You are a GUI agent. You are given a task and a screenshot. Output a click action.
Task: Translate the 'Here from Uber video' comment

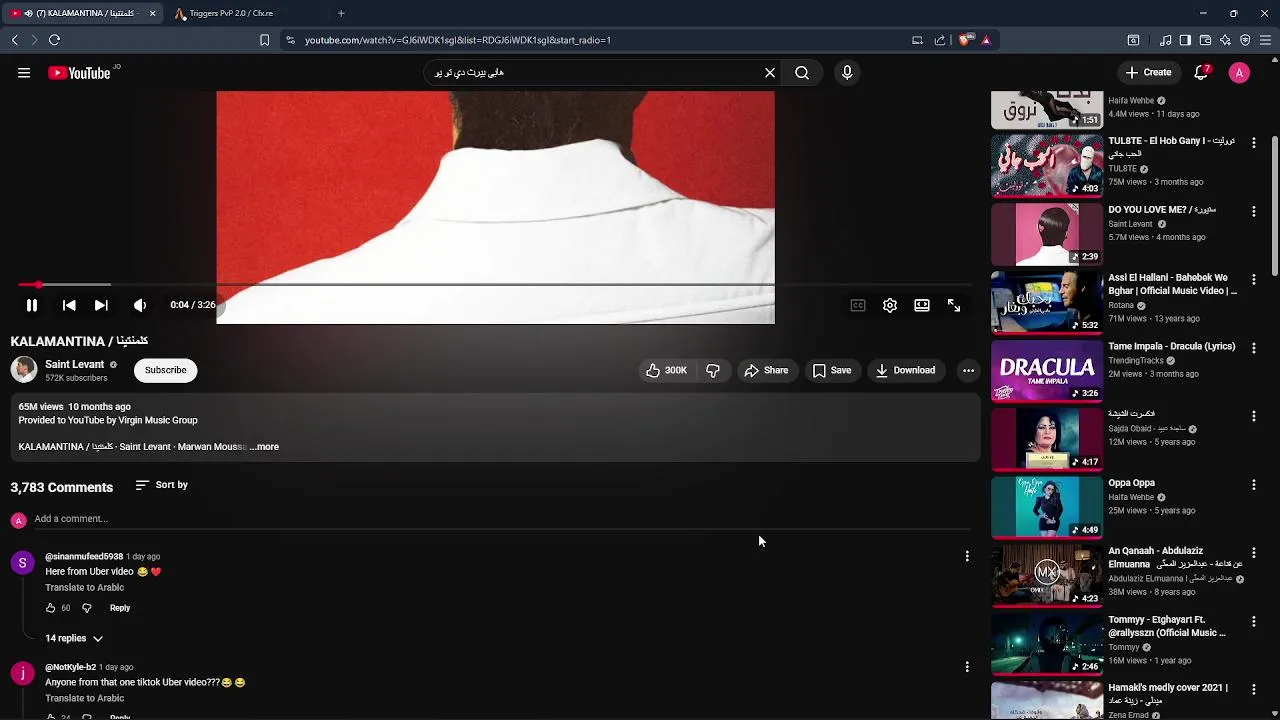coord(85,588)
